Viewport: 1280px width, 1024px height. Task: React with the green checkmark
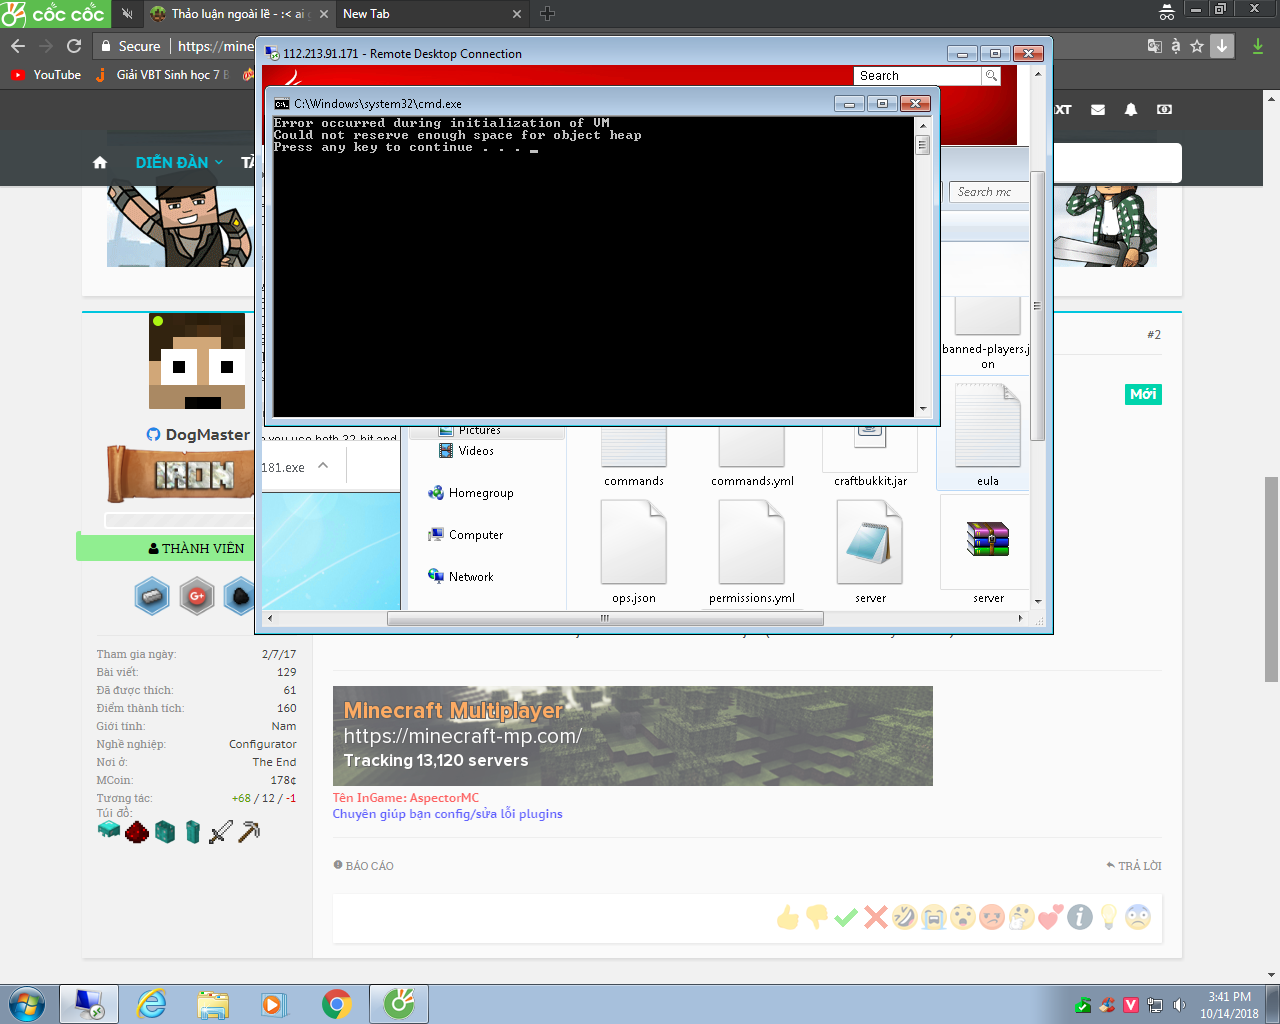click(x=846, y=917)
